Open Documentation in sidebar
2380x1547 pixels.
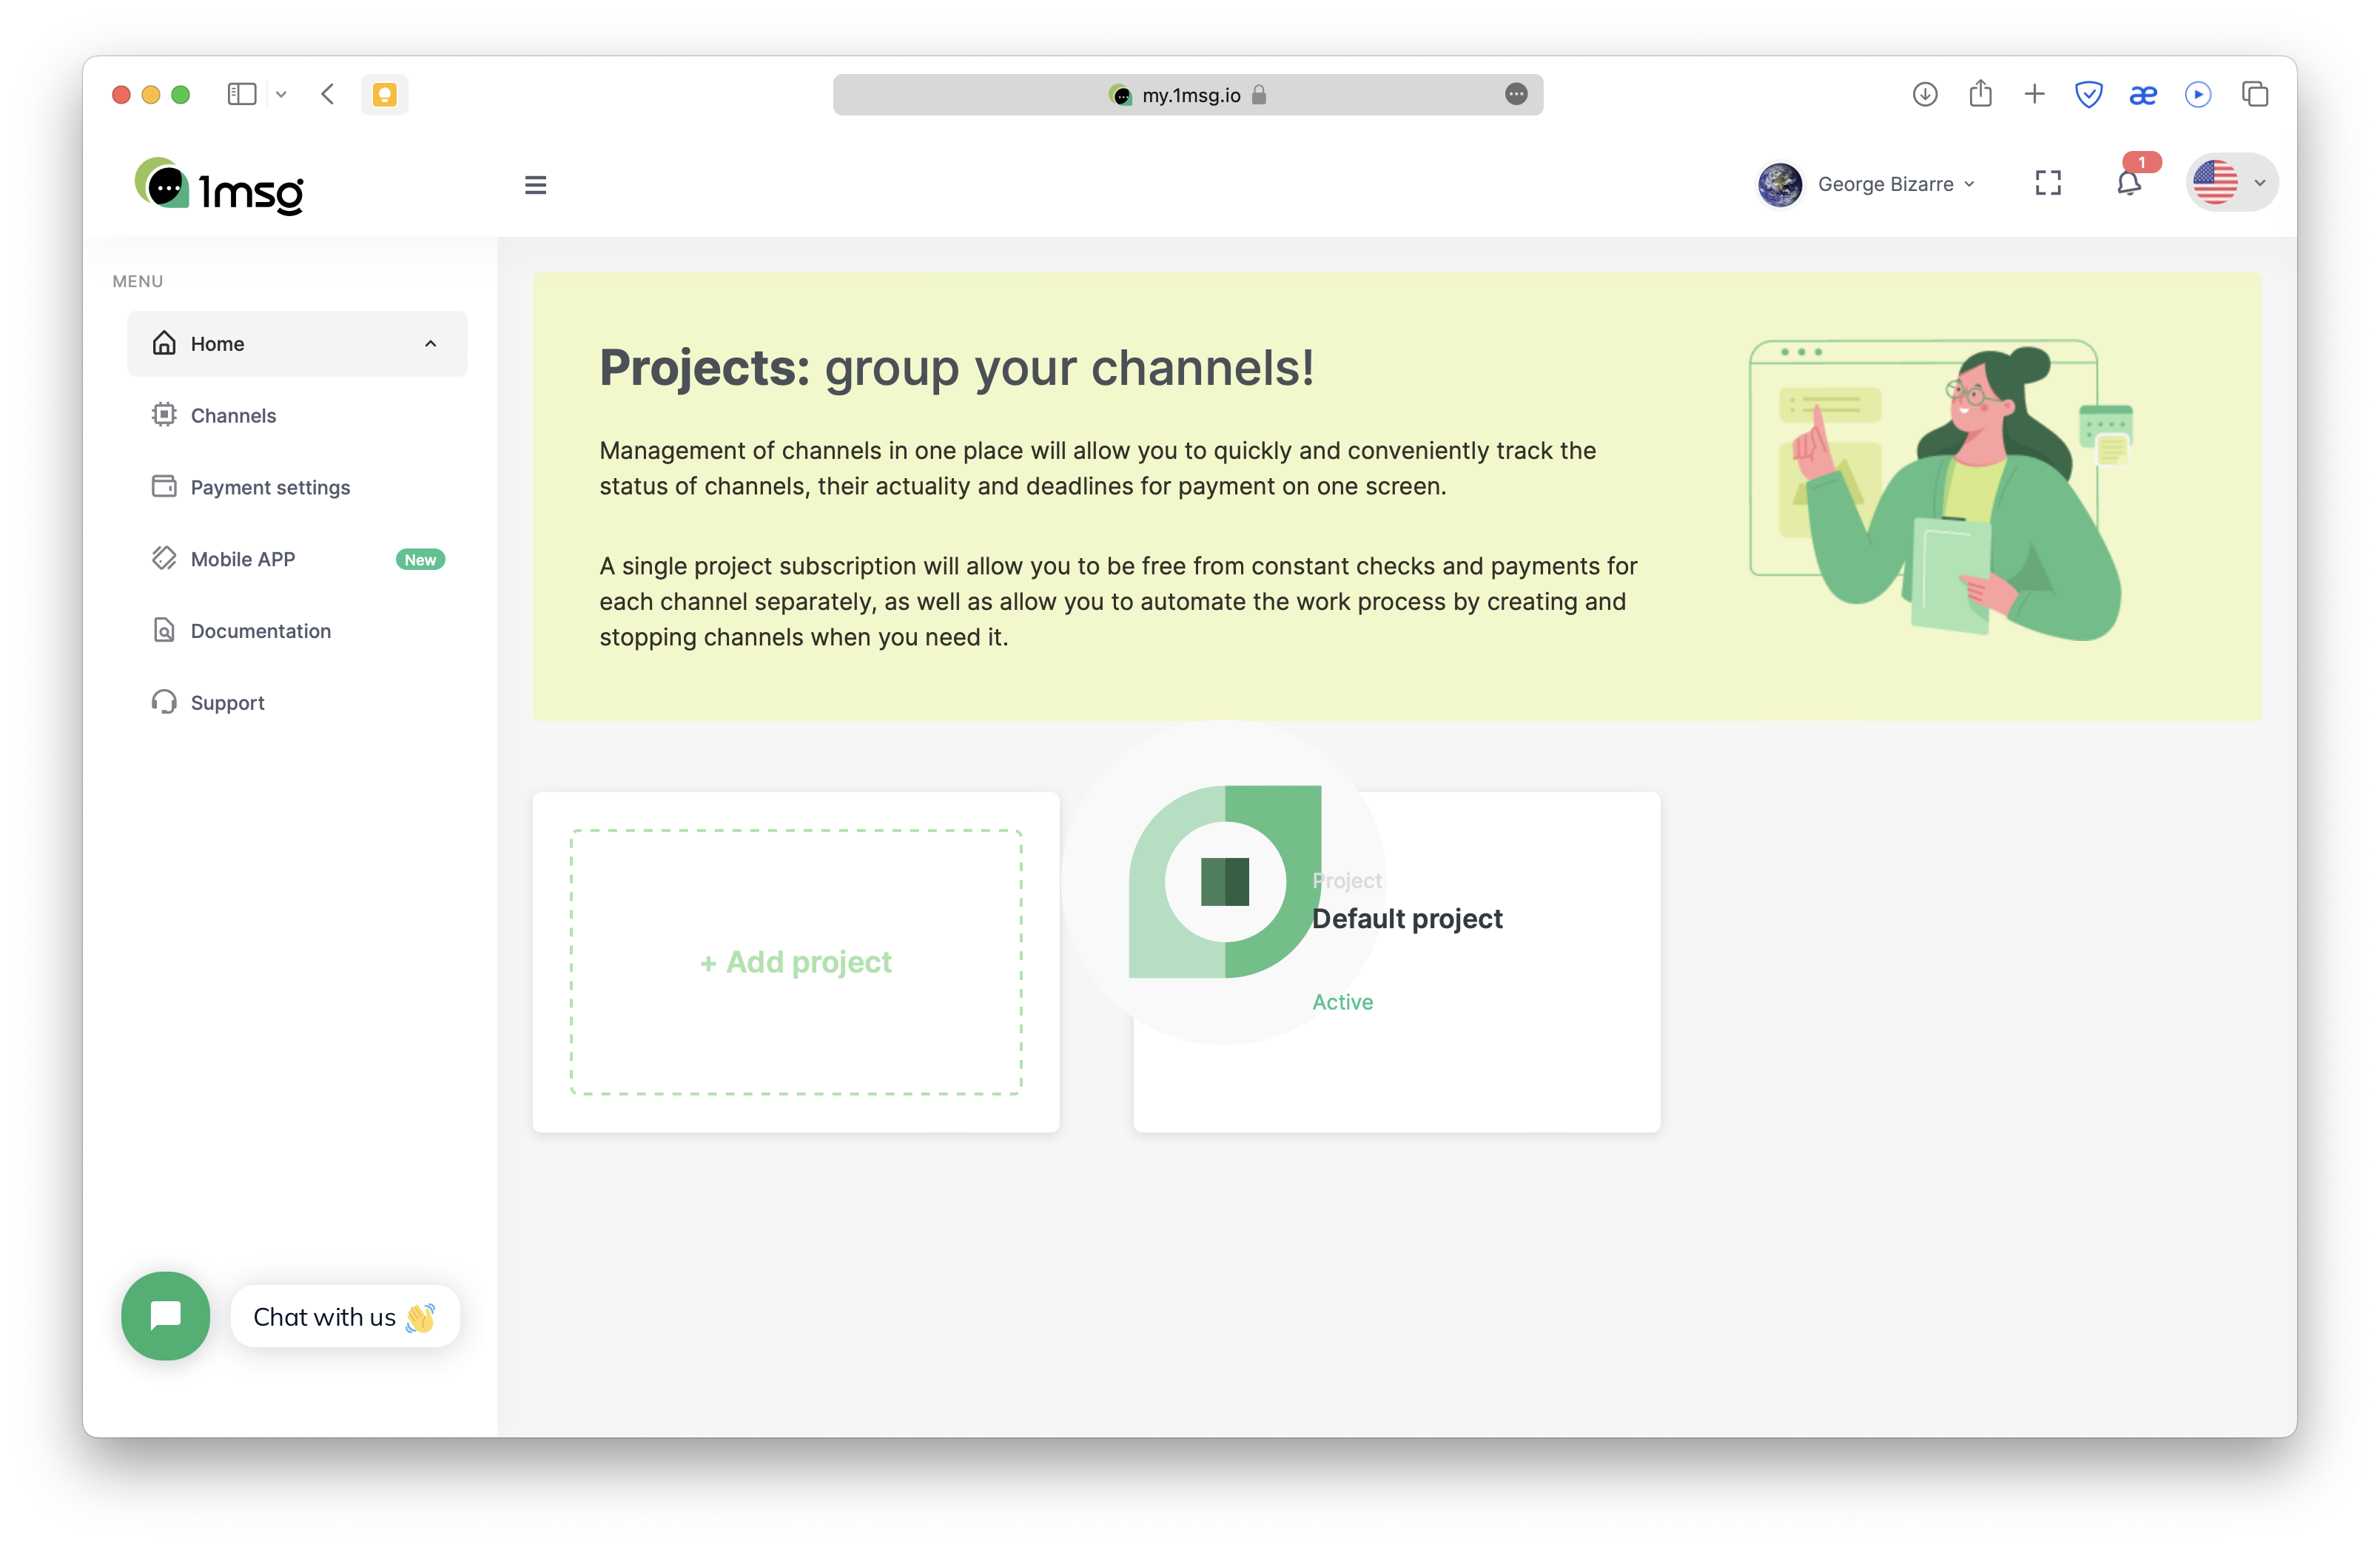[x=260, y=631]
